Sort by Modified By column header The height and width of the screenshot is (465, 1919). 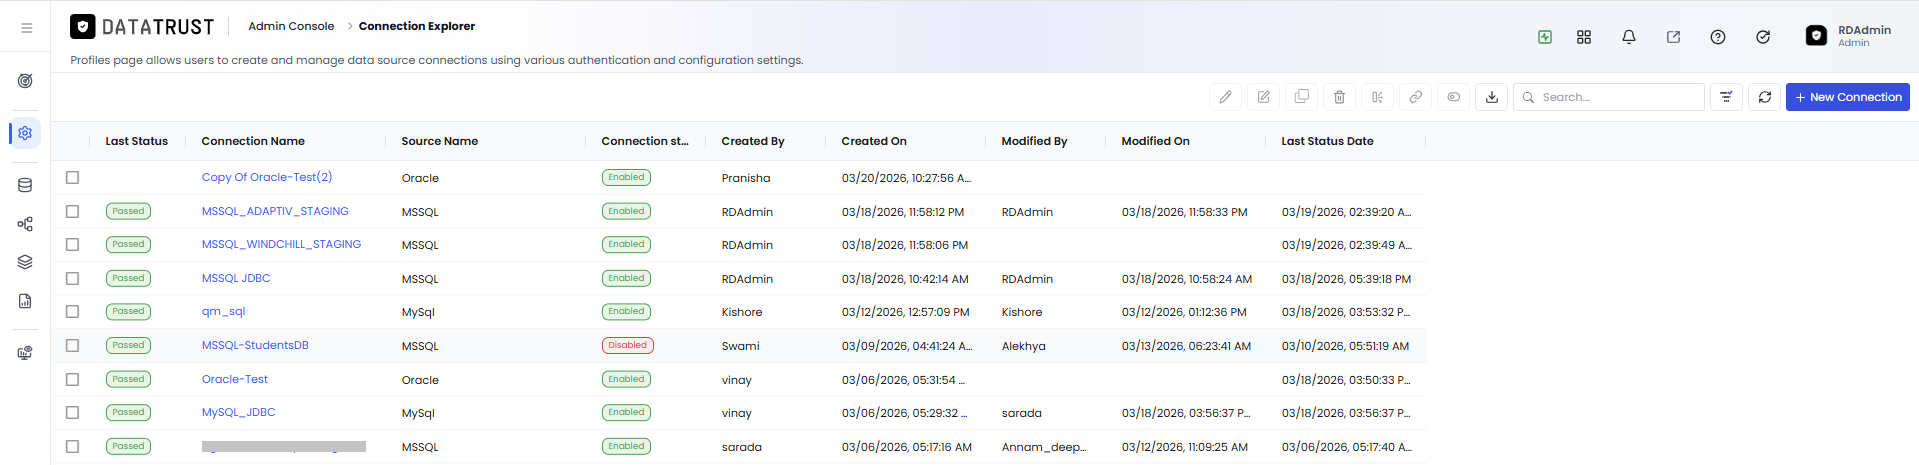coord(1034,141)
